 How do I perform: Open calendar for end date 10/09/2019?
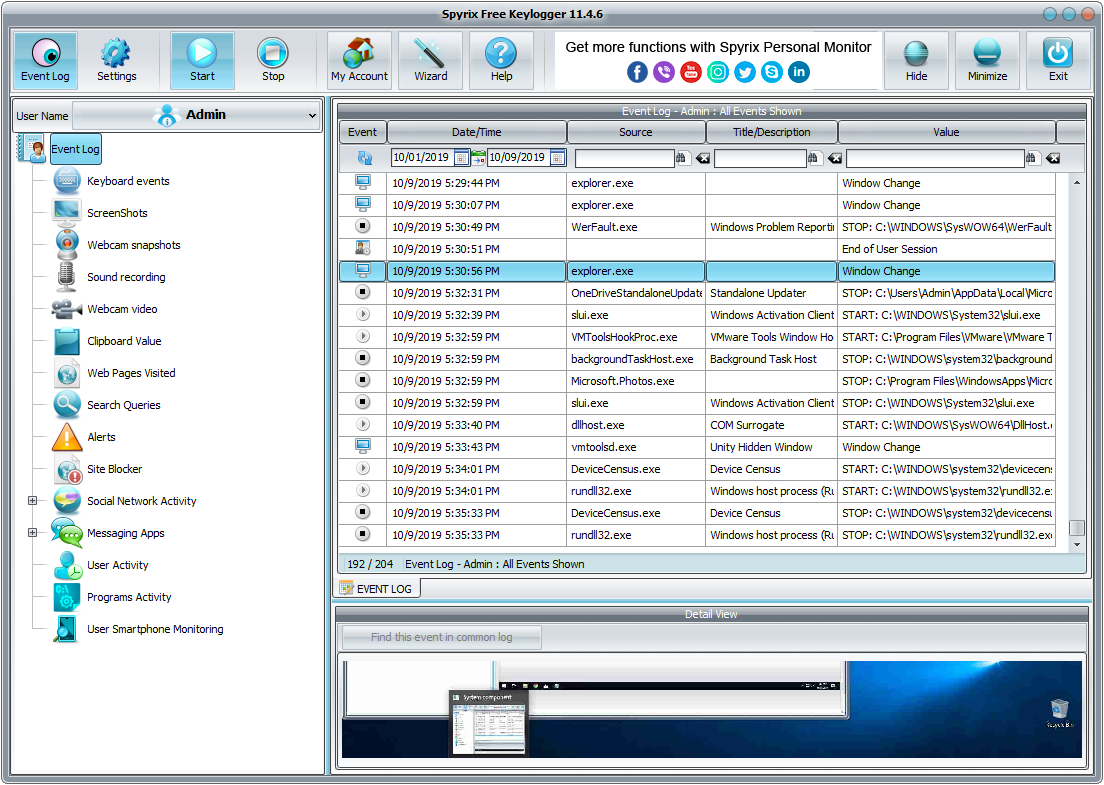(x=557, y=158)
